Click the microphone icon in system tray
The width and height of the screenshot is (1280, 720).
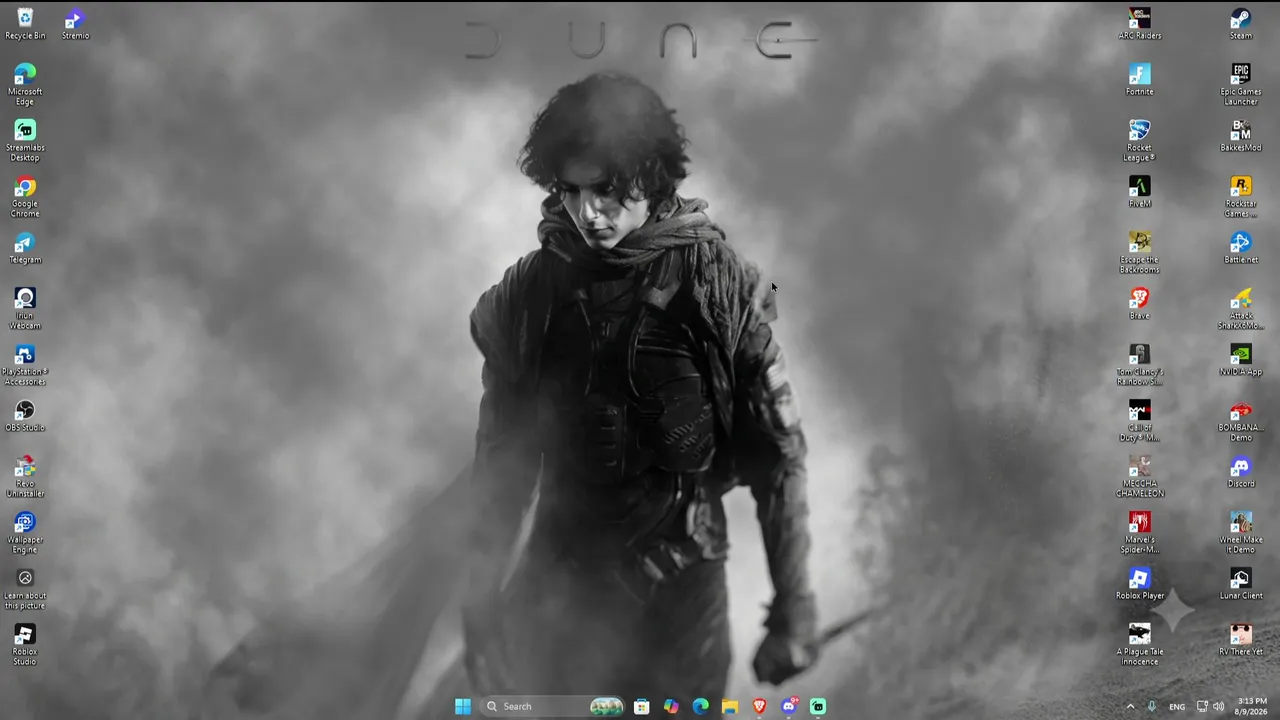[x=1152, y=707]
